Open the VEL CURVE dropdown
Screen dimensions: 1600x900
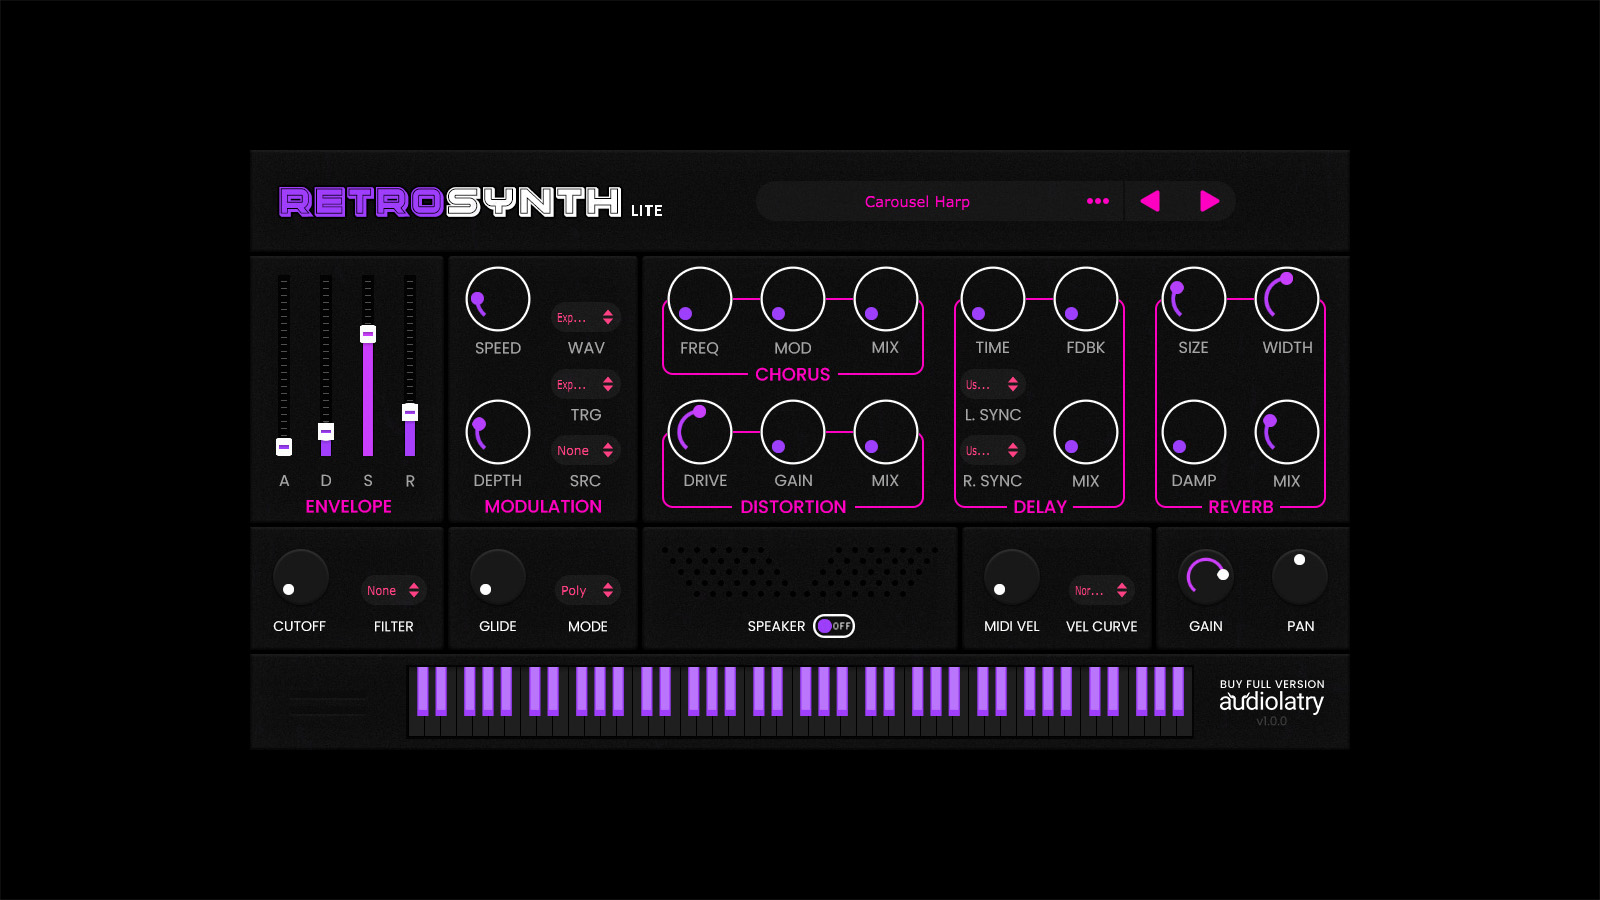click(x=1101, y=590)
